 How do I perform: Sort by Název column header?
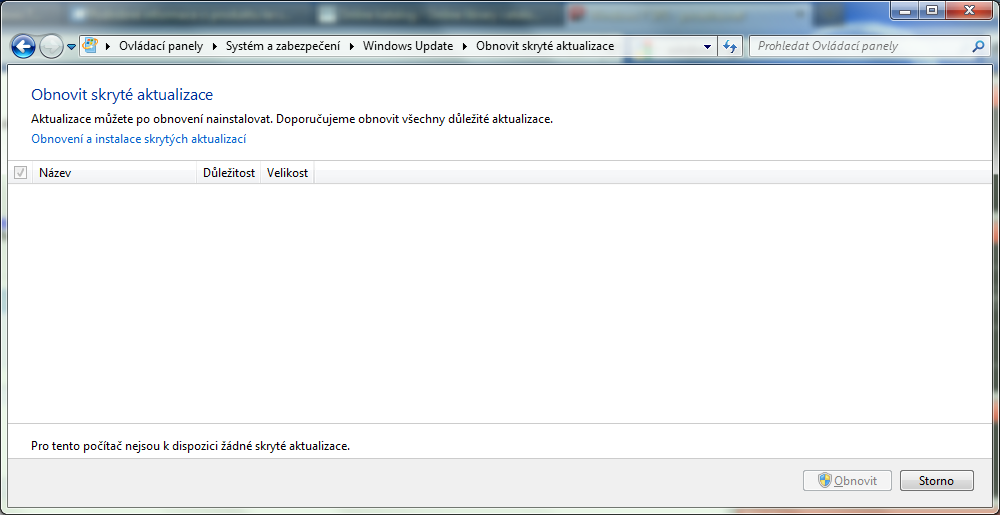[x=114, y=173]
